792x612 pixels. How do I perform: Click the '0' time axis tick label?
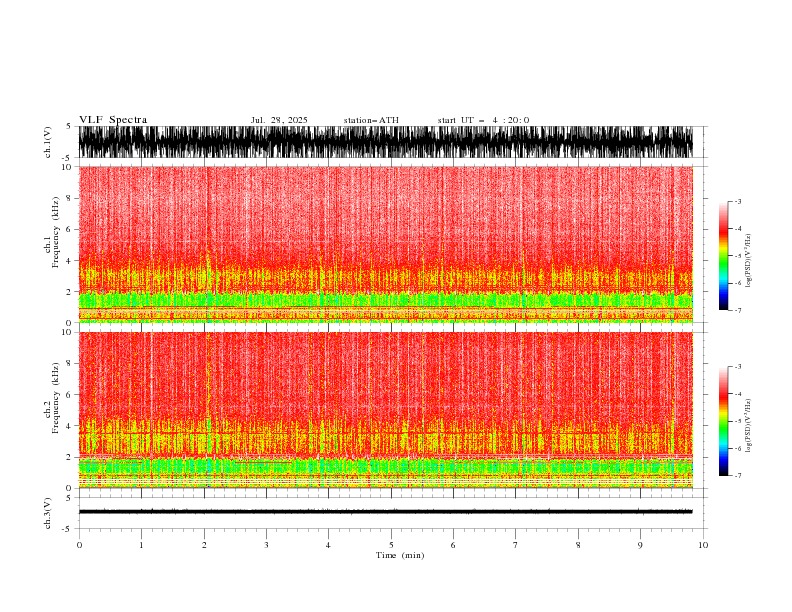[79, 545]
